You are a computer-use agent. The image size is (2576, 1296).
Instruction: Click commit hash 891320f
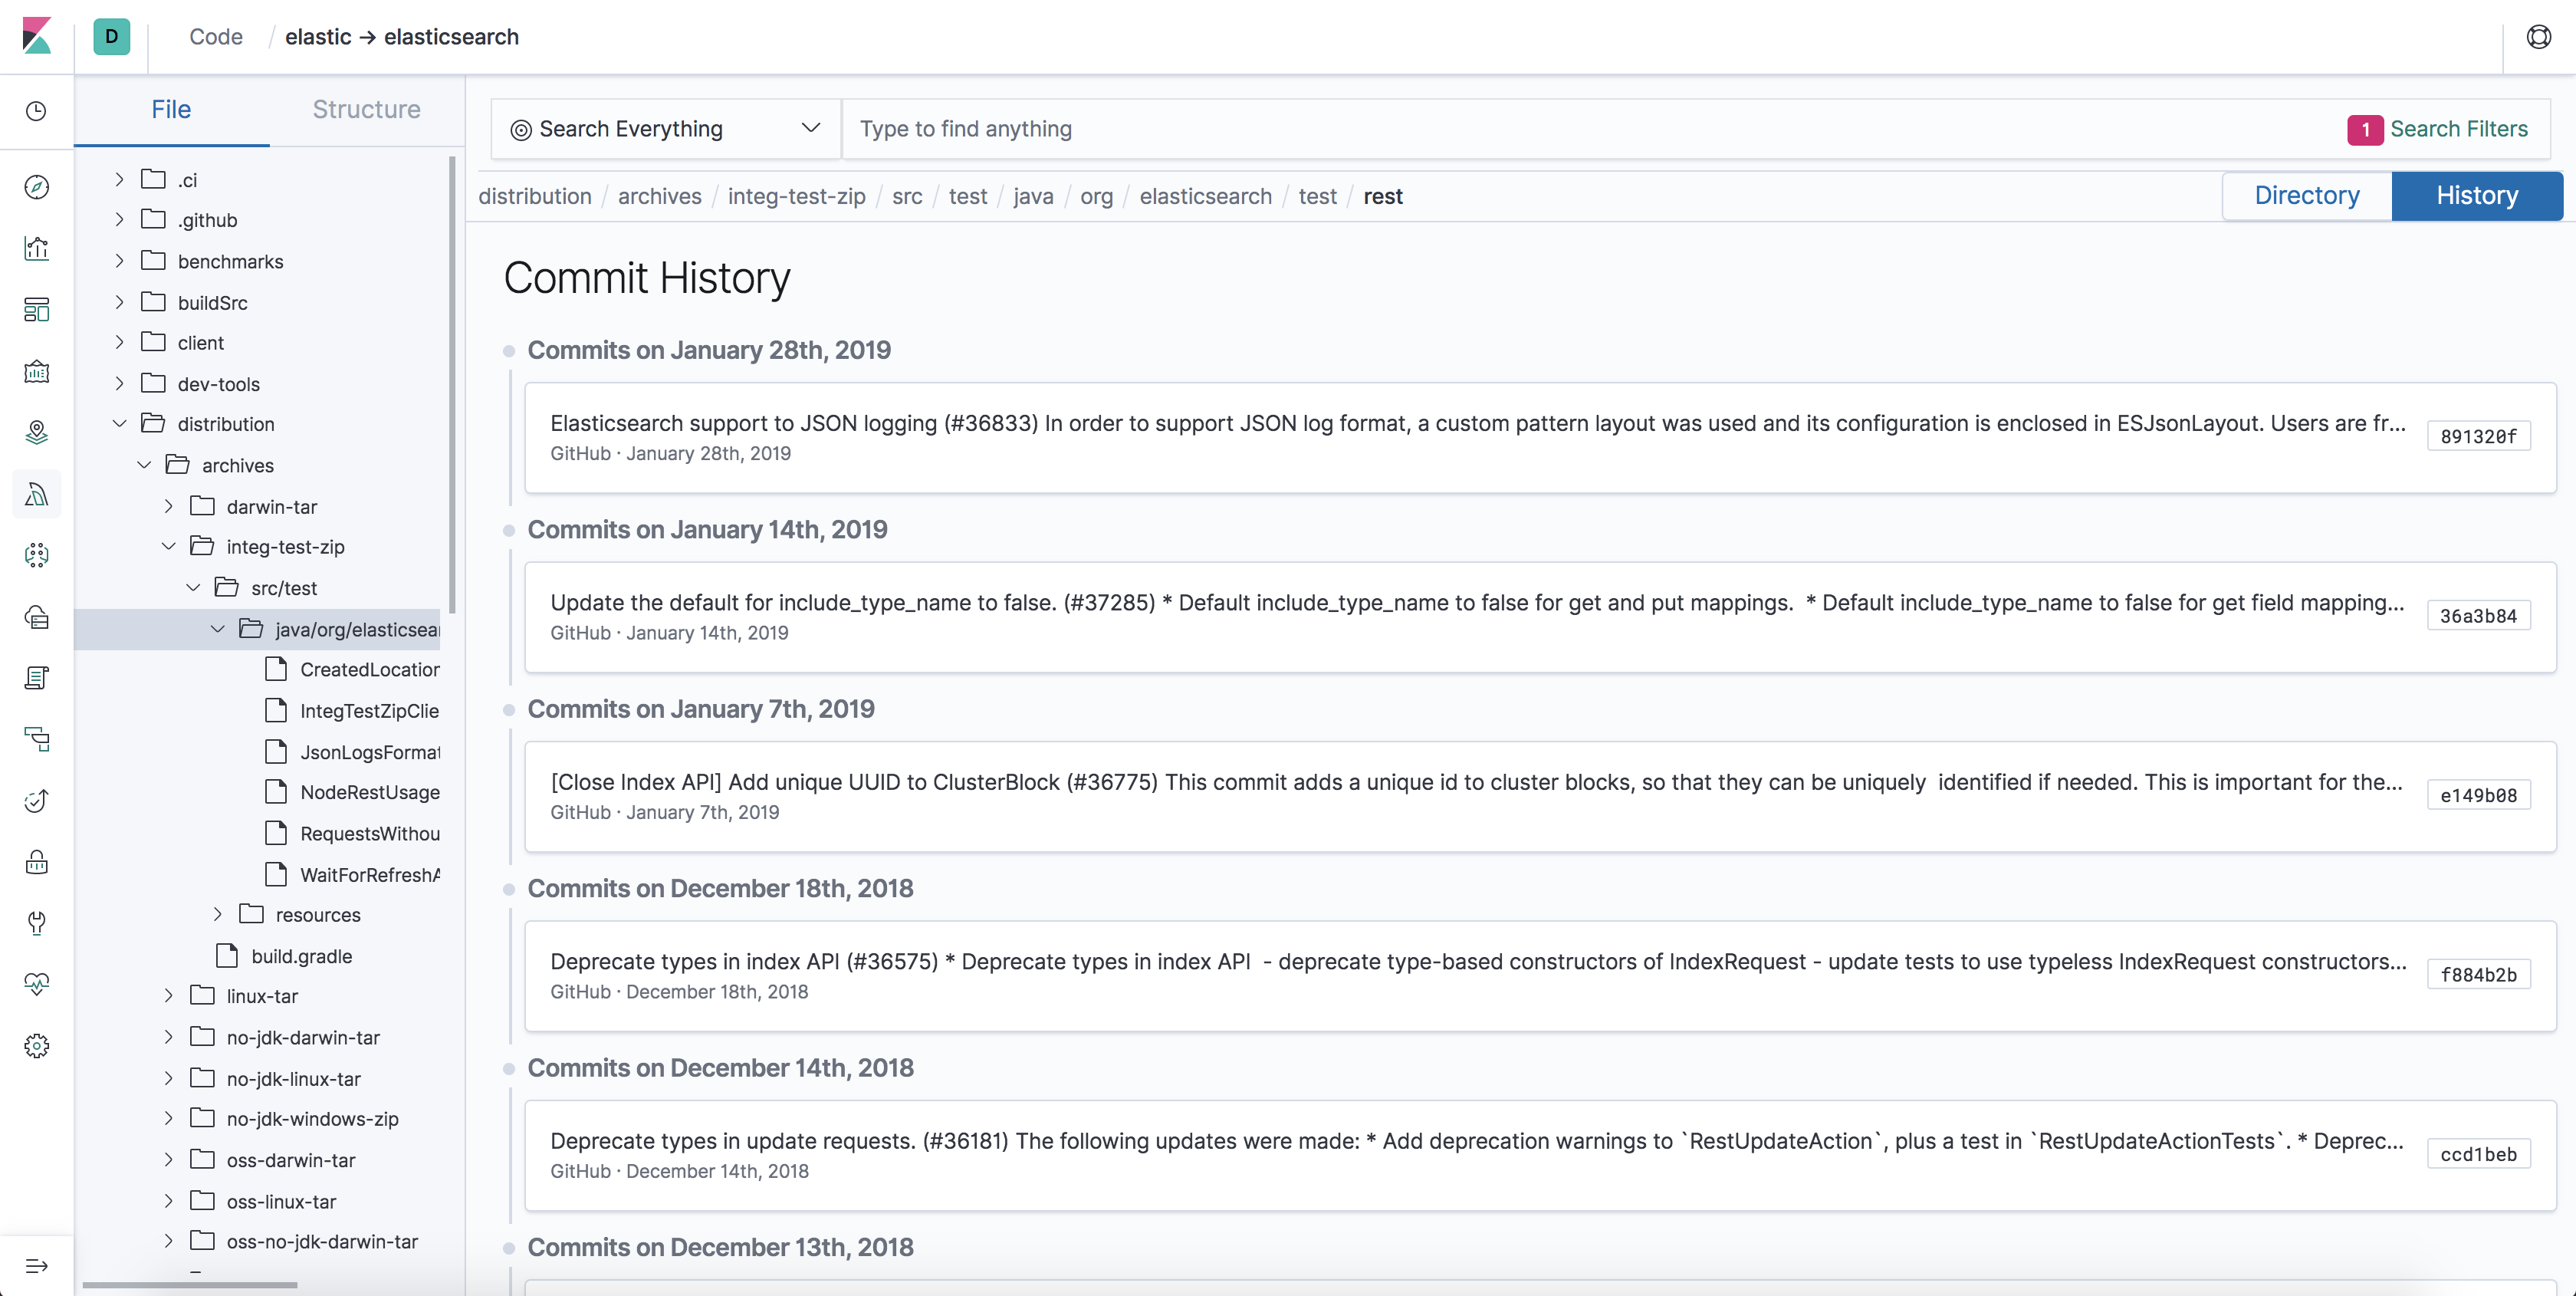(2479, 436)
